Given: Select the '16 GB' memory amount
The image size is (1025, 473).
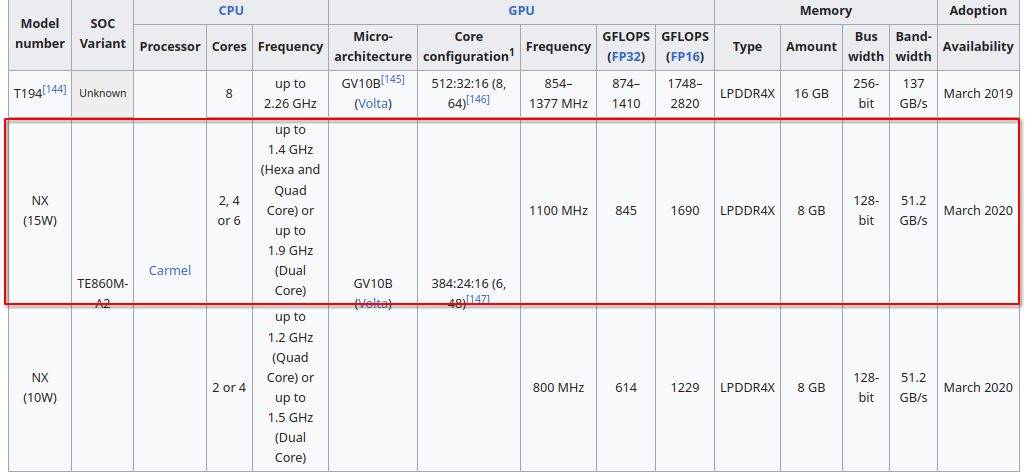Looking at the screenshot, I should click(x=811, y=93).
